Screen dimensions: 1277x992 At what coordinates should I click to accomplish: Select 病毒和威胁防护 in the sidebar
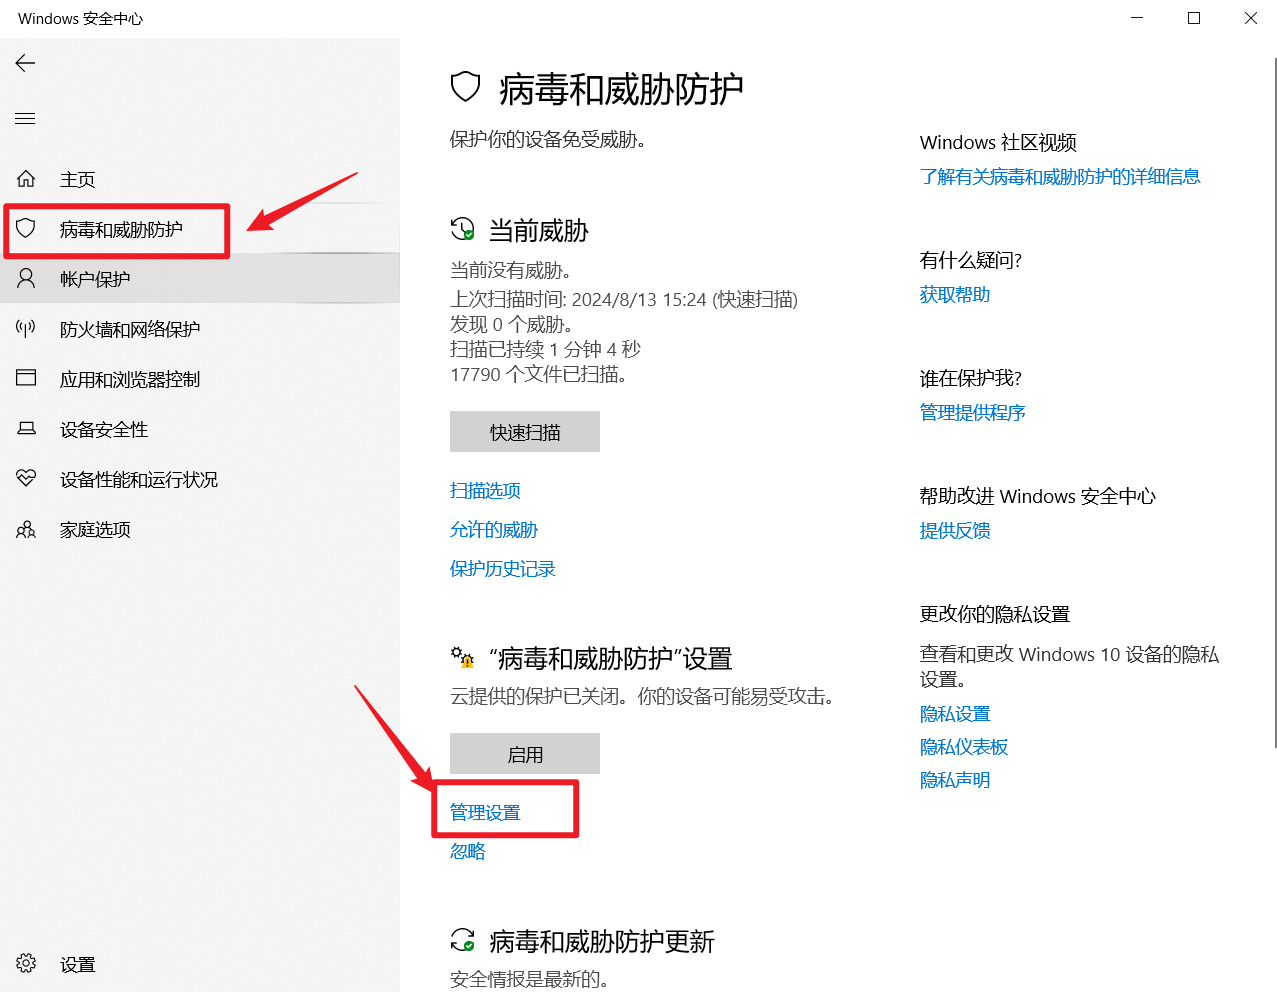click(x=200, y=229)
